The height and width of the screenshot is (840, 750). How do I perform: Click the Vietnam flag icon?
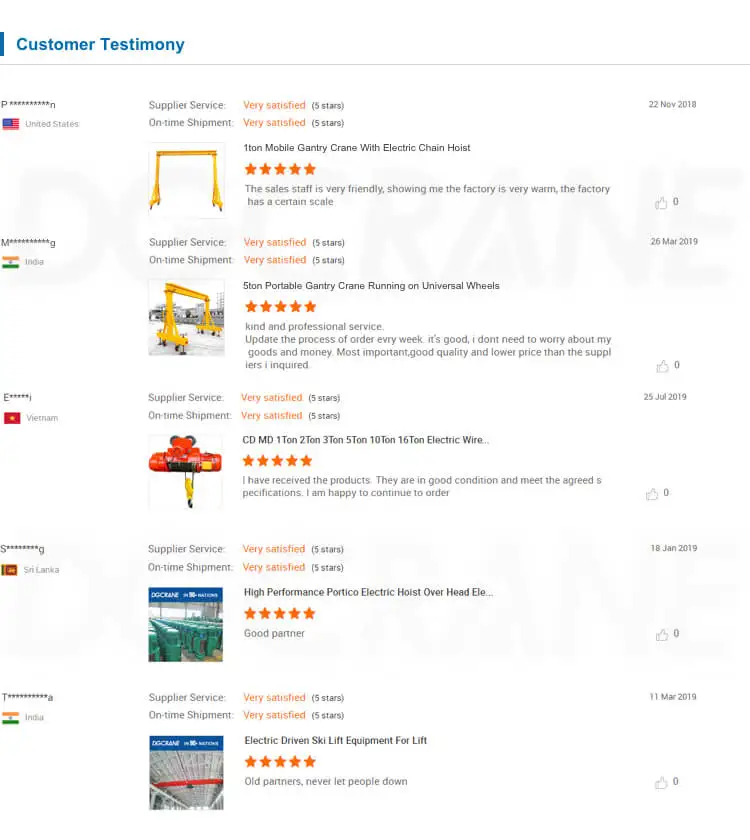(x=12, y=418)
